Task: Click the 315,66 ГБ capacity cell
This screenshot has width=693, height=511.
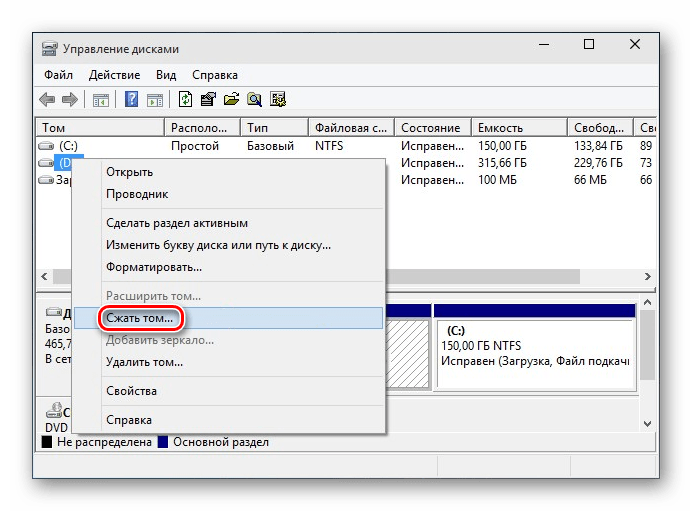Action: click(502, 163)
